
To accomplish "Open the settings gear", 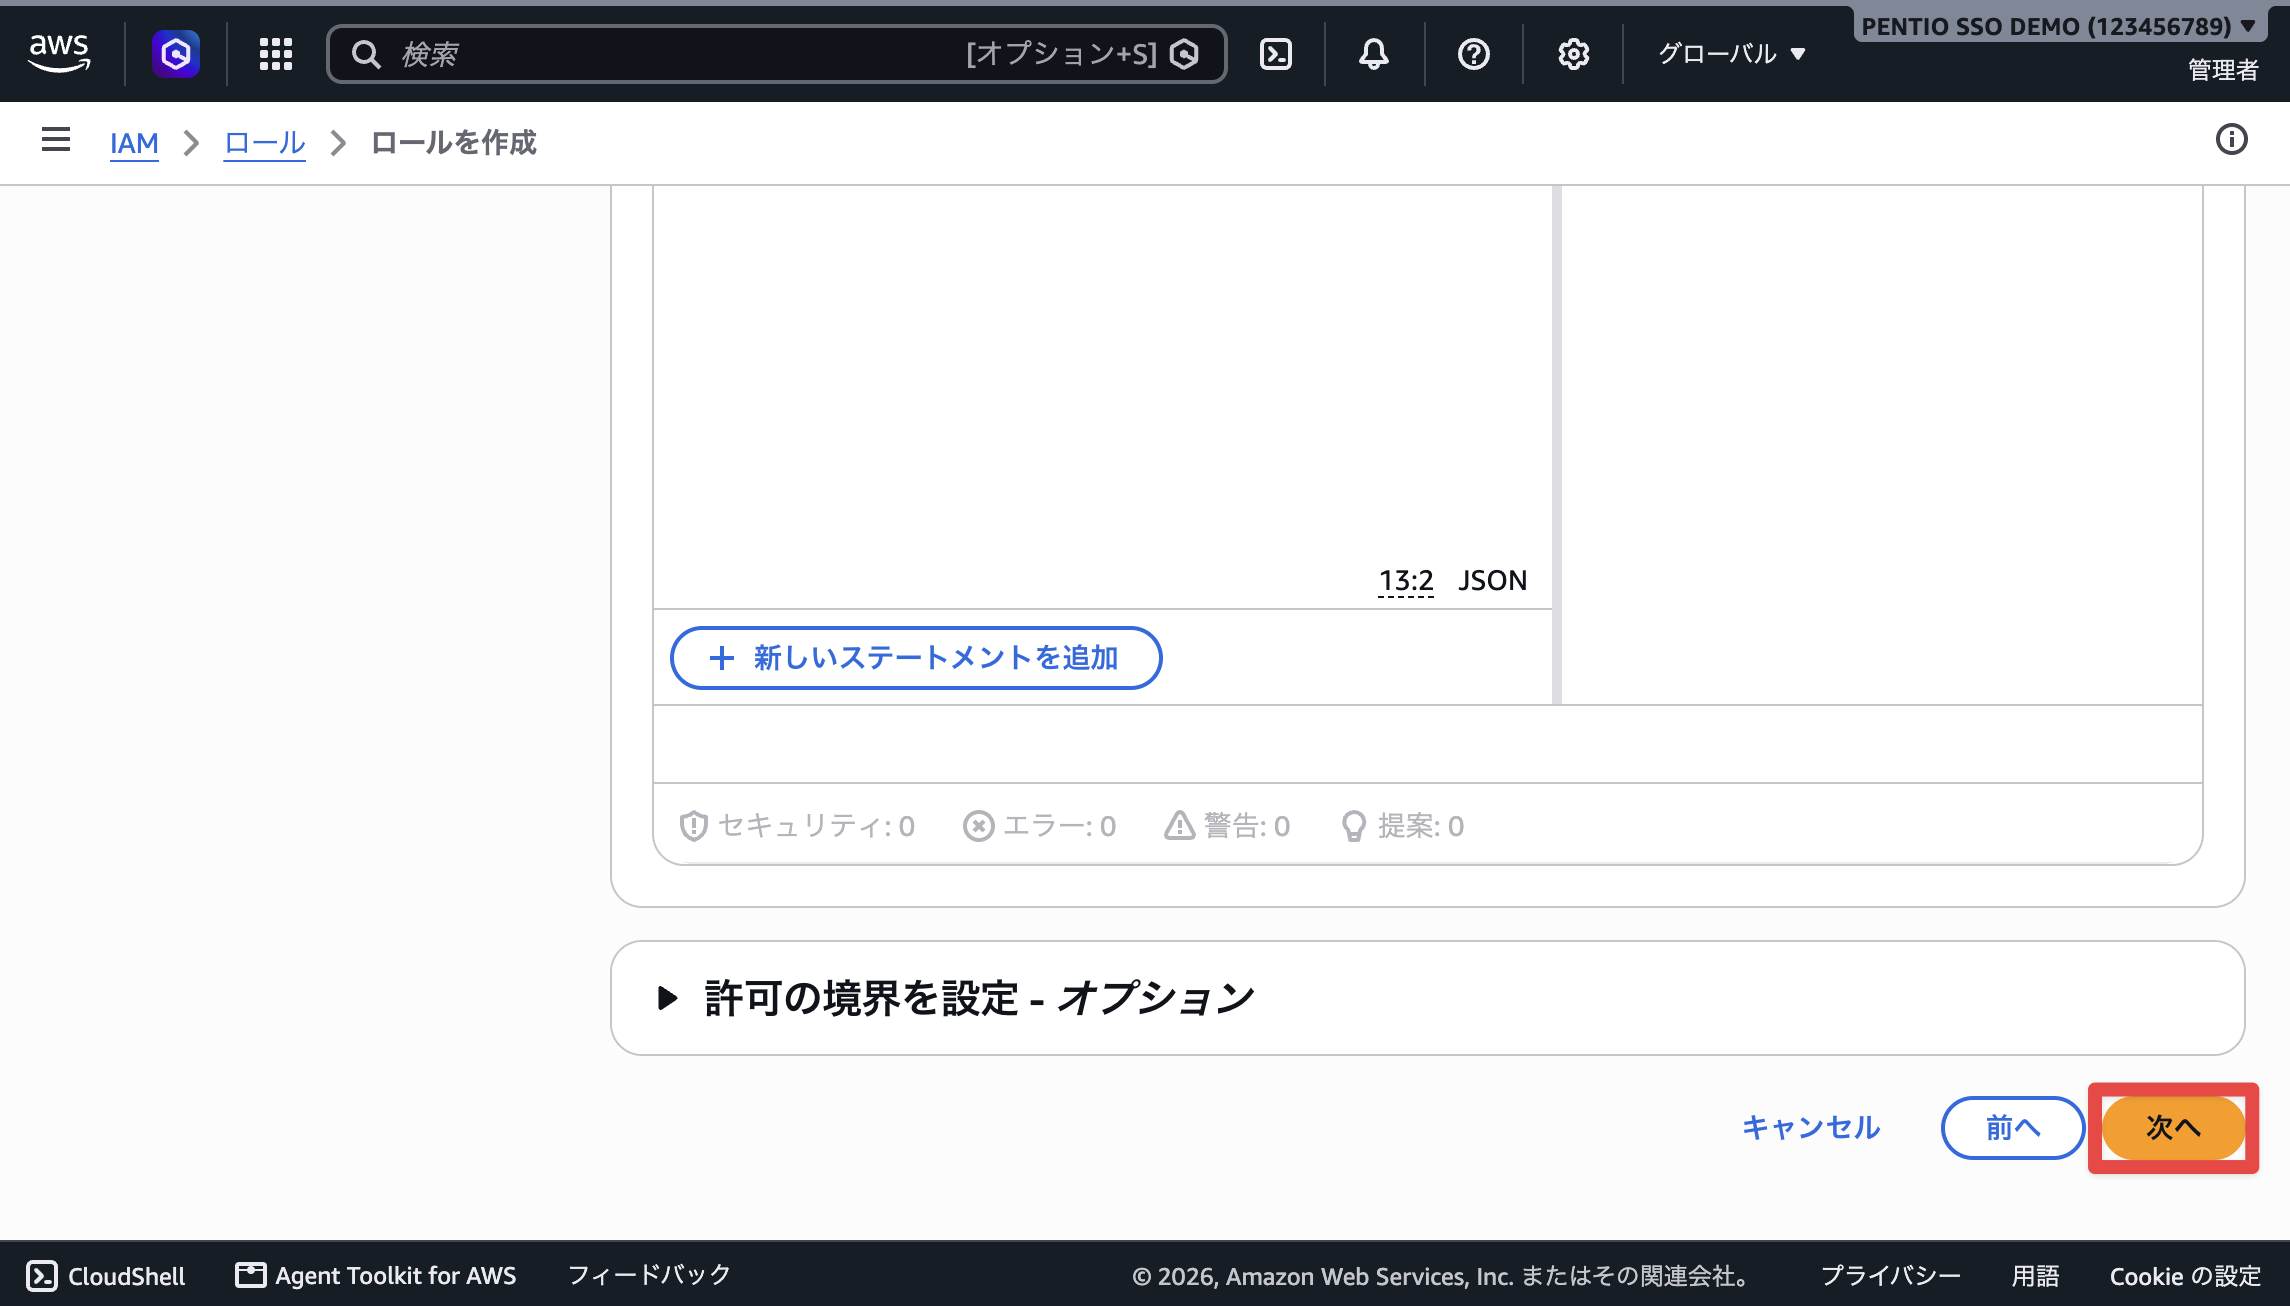I will (1573, 54).
